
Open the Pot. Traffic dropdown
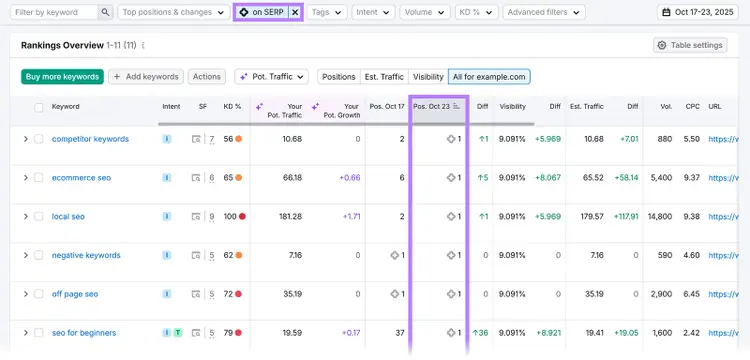(x=271, y=76)
